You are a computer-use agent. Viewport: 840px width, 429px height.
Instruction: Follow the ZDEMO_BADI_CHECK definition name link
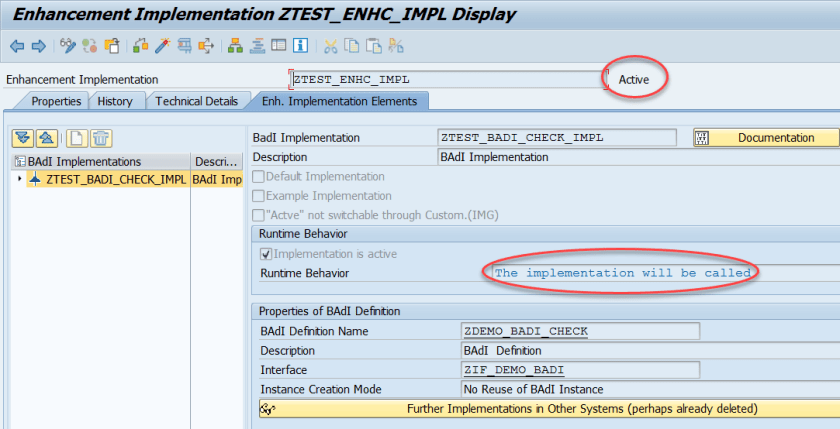(x=526, y=331)
